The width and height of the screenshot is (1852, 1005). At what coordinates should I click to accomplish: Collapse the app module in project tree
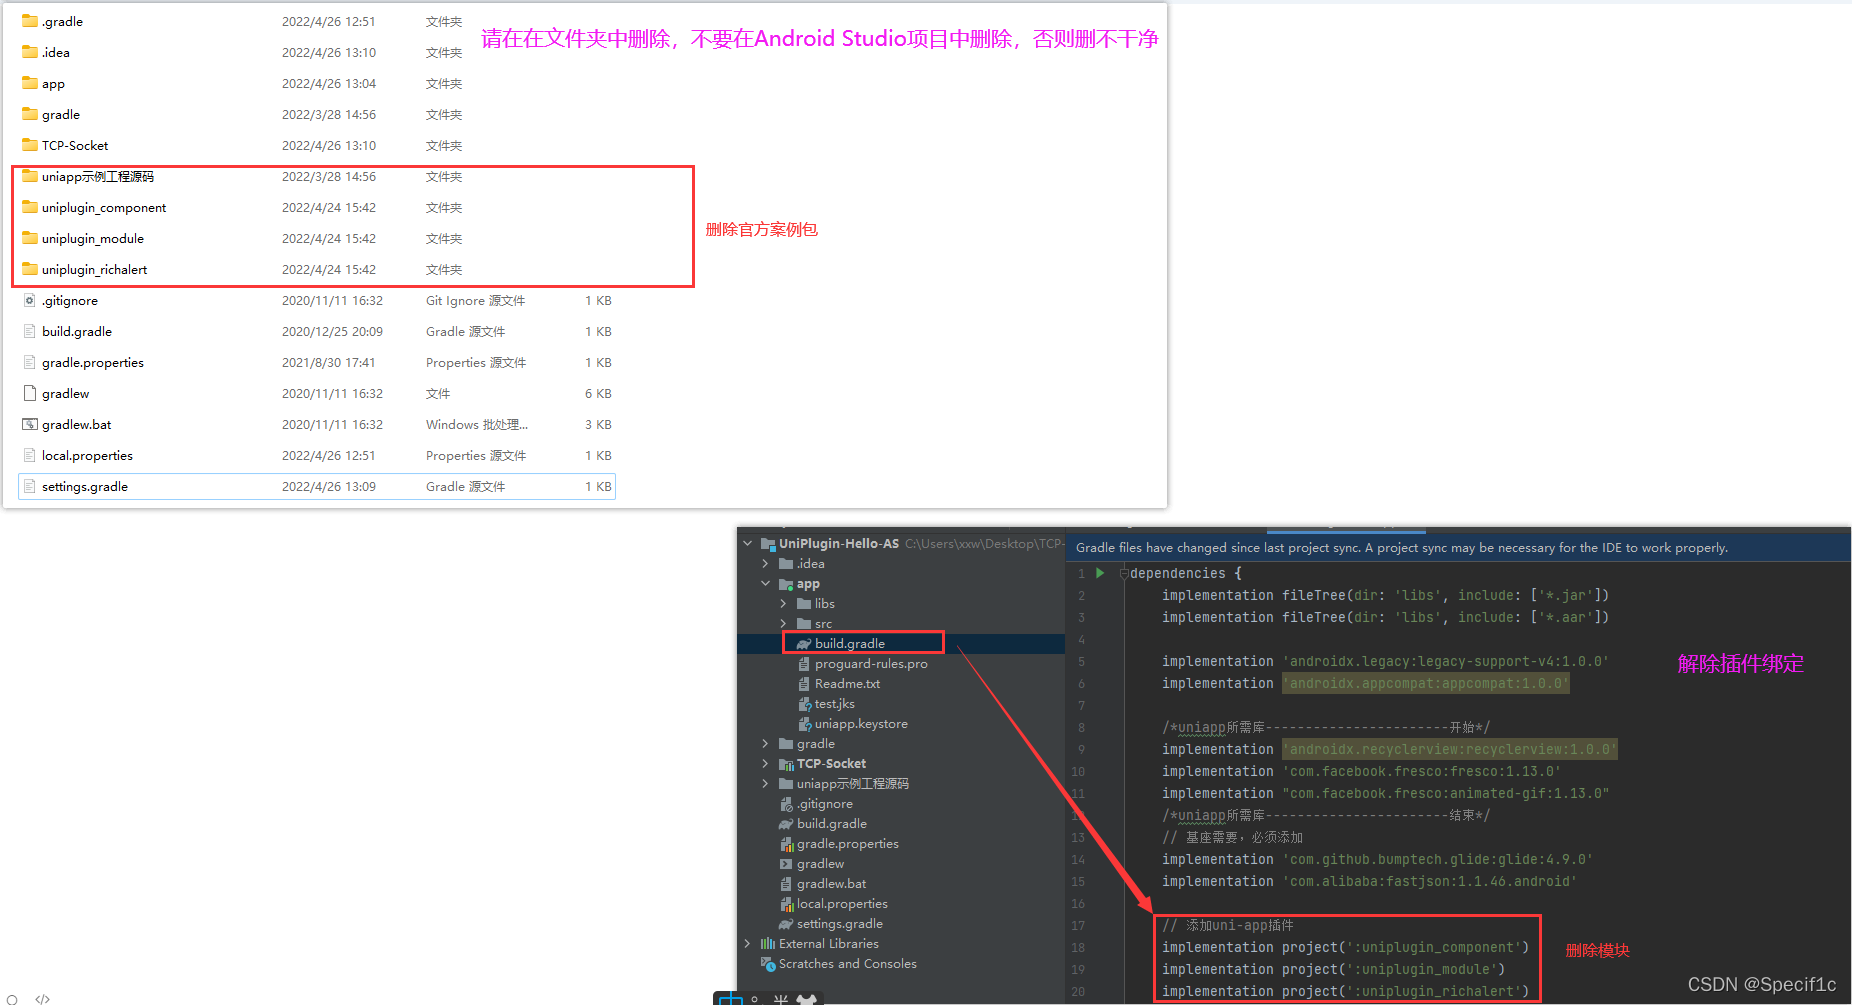[765, 584]
